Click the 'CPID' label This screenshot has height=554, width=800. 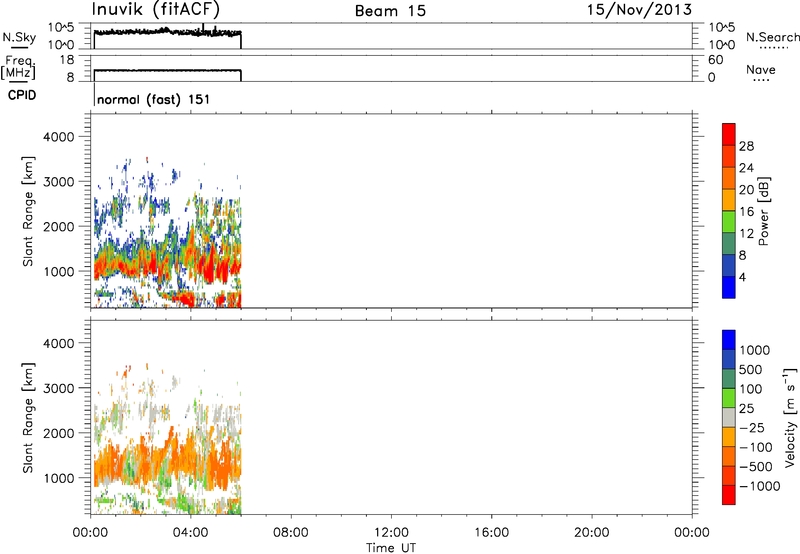click(22, 95)
